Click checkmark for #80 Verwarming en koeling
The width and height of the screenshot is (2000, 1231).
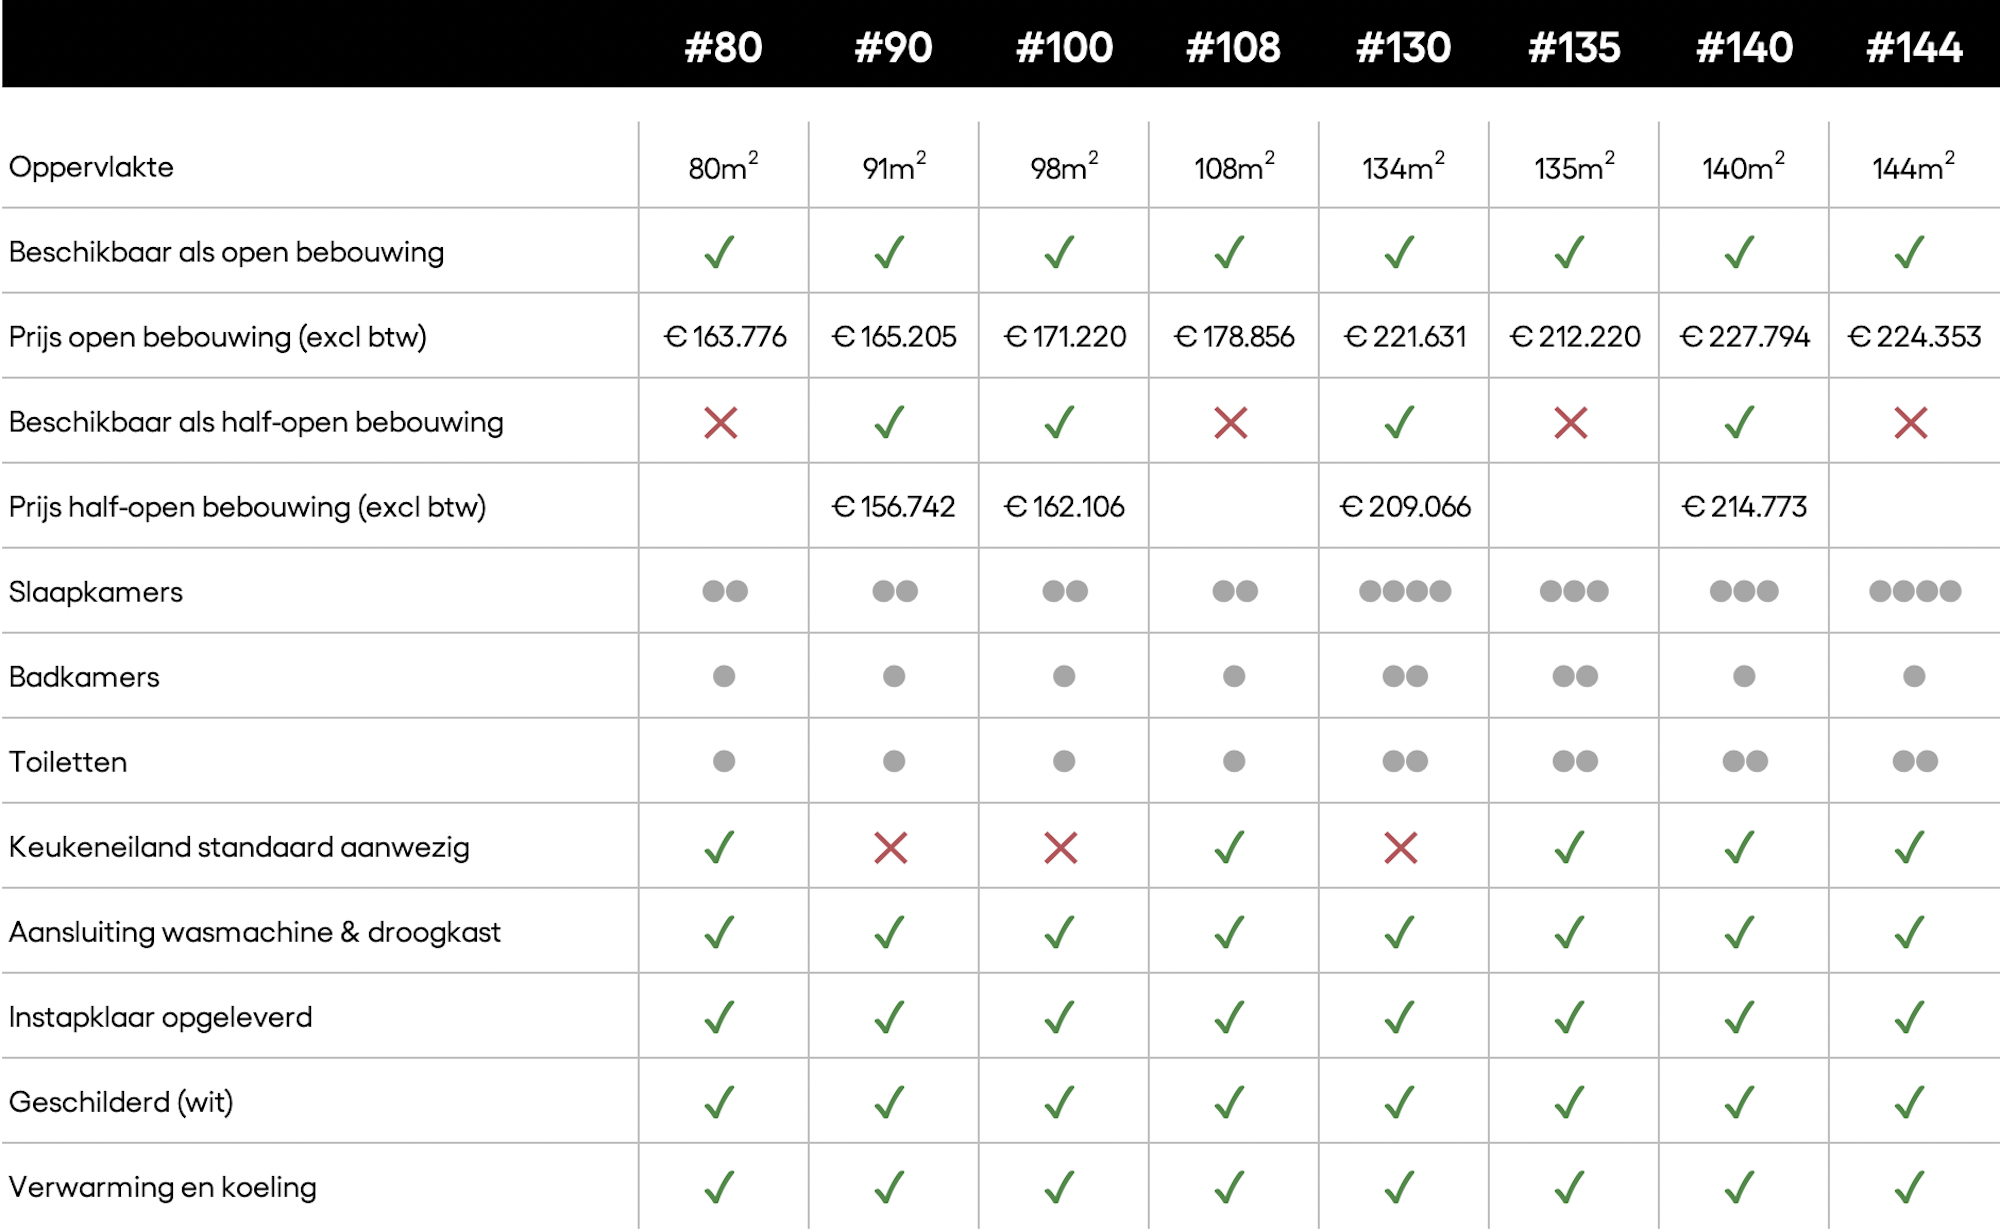[x=719, y=1187]
